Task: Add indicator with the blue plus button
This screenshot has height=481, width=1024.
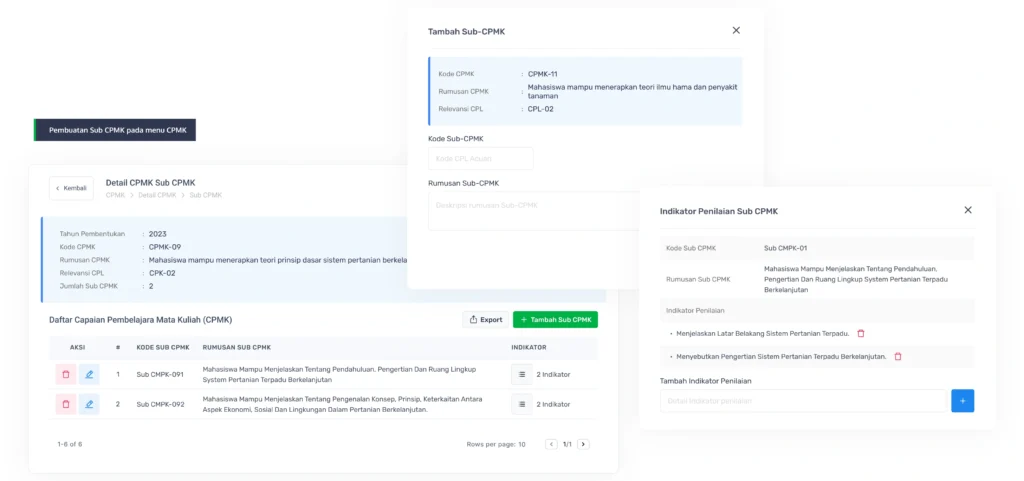Action: pos(963,401)
